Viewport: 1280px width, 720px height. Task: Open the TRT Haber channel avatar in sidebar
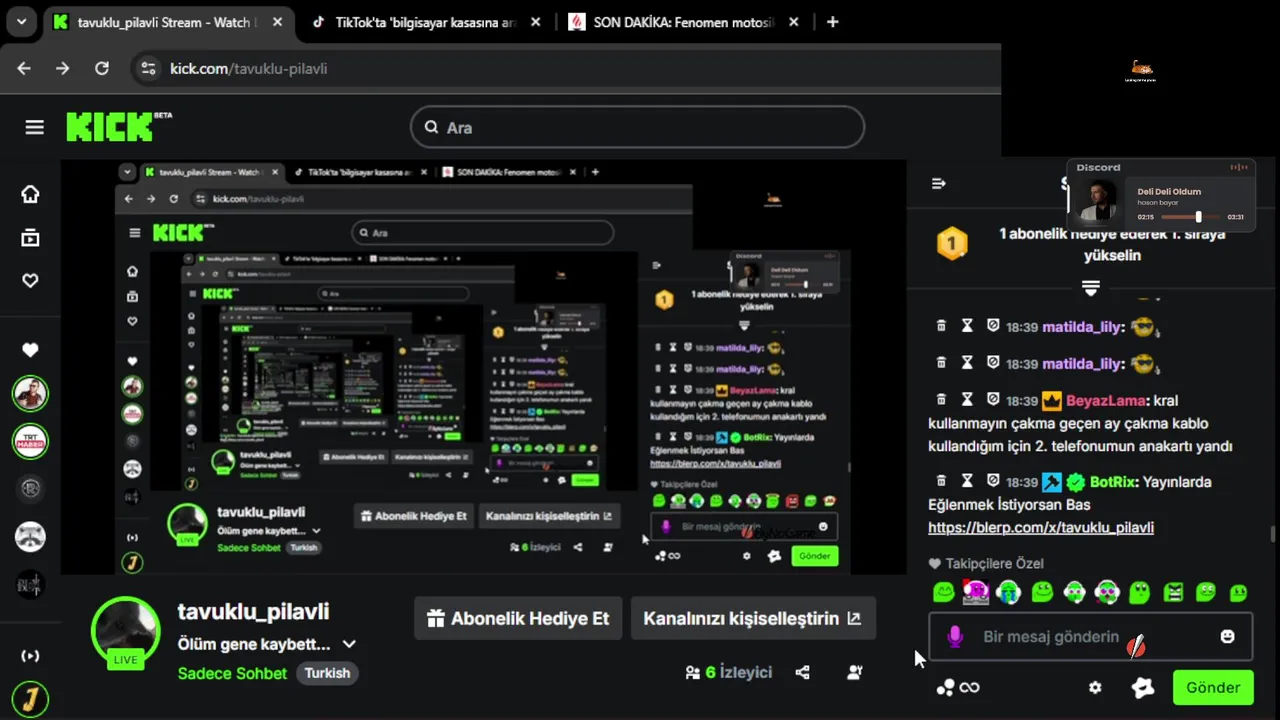[x=30, y=441]
